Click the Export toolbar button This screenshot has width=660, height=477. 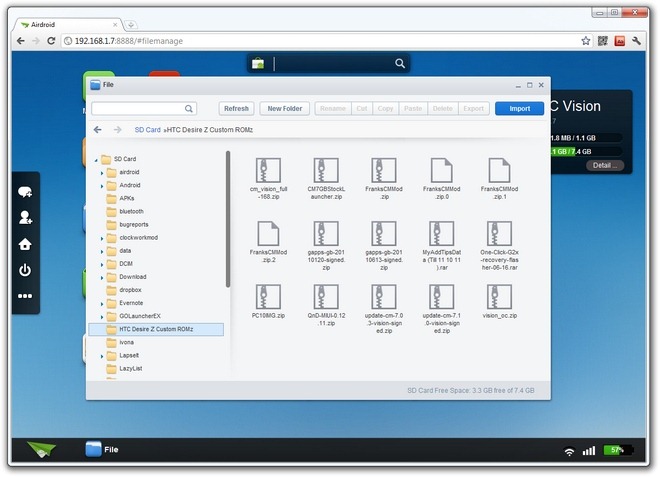[x=474, y=109]
